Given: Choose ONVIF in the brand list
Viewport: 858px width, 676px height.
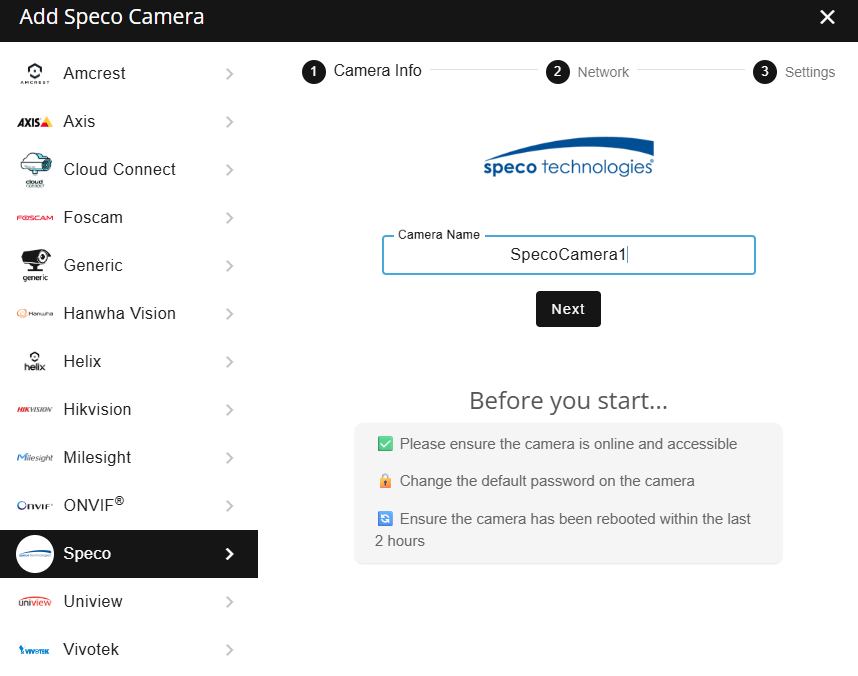Looking at the screenshot, I should [x=129, y=506].
